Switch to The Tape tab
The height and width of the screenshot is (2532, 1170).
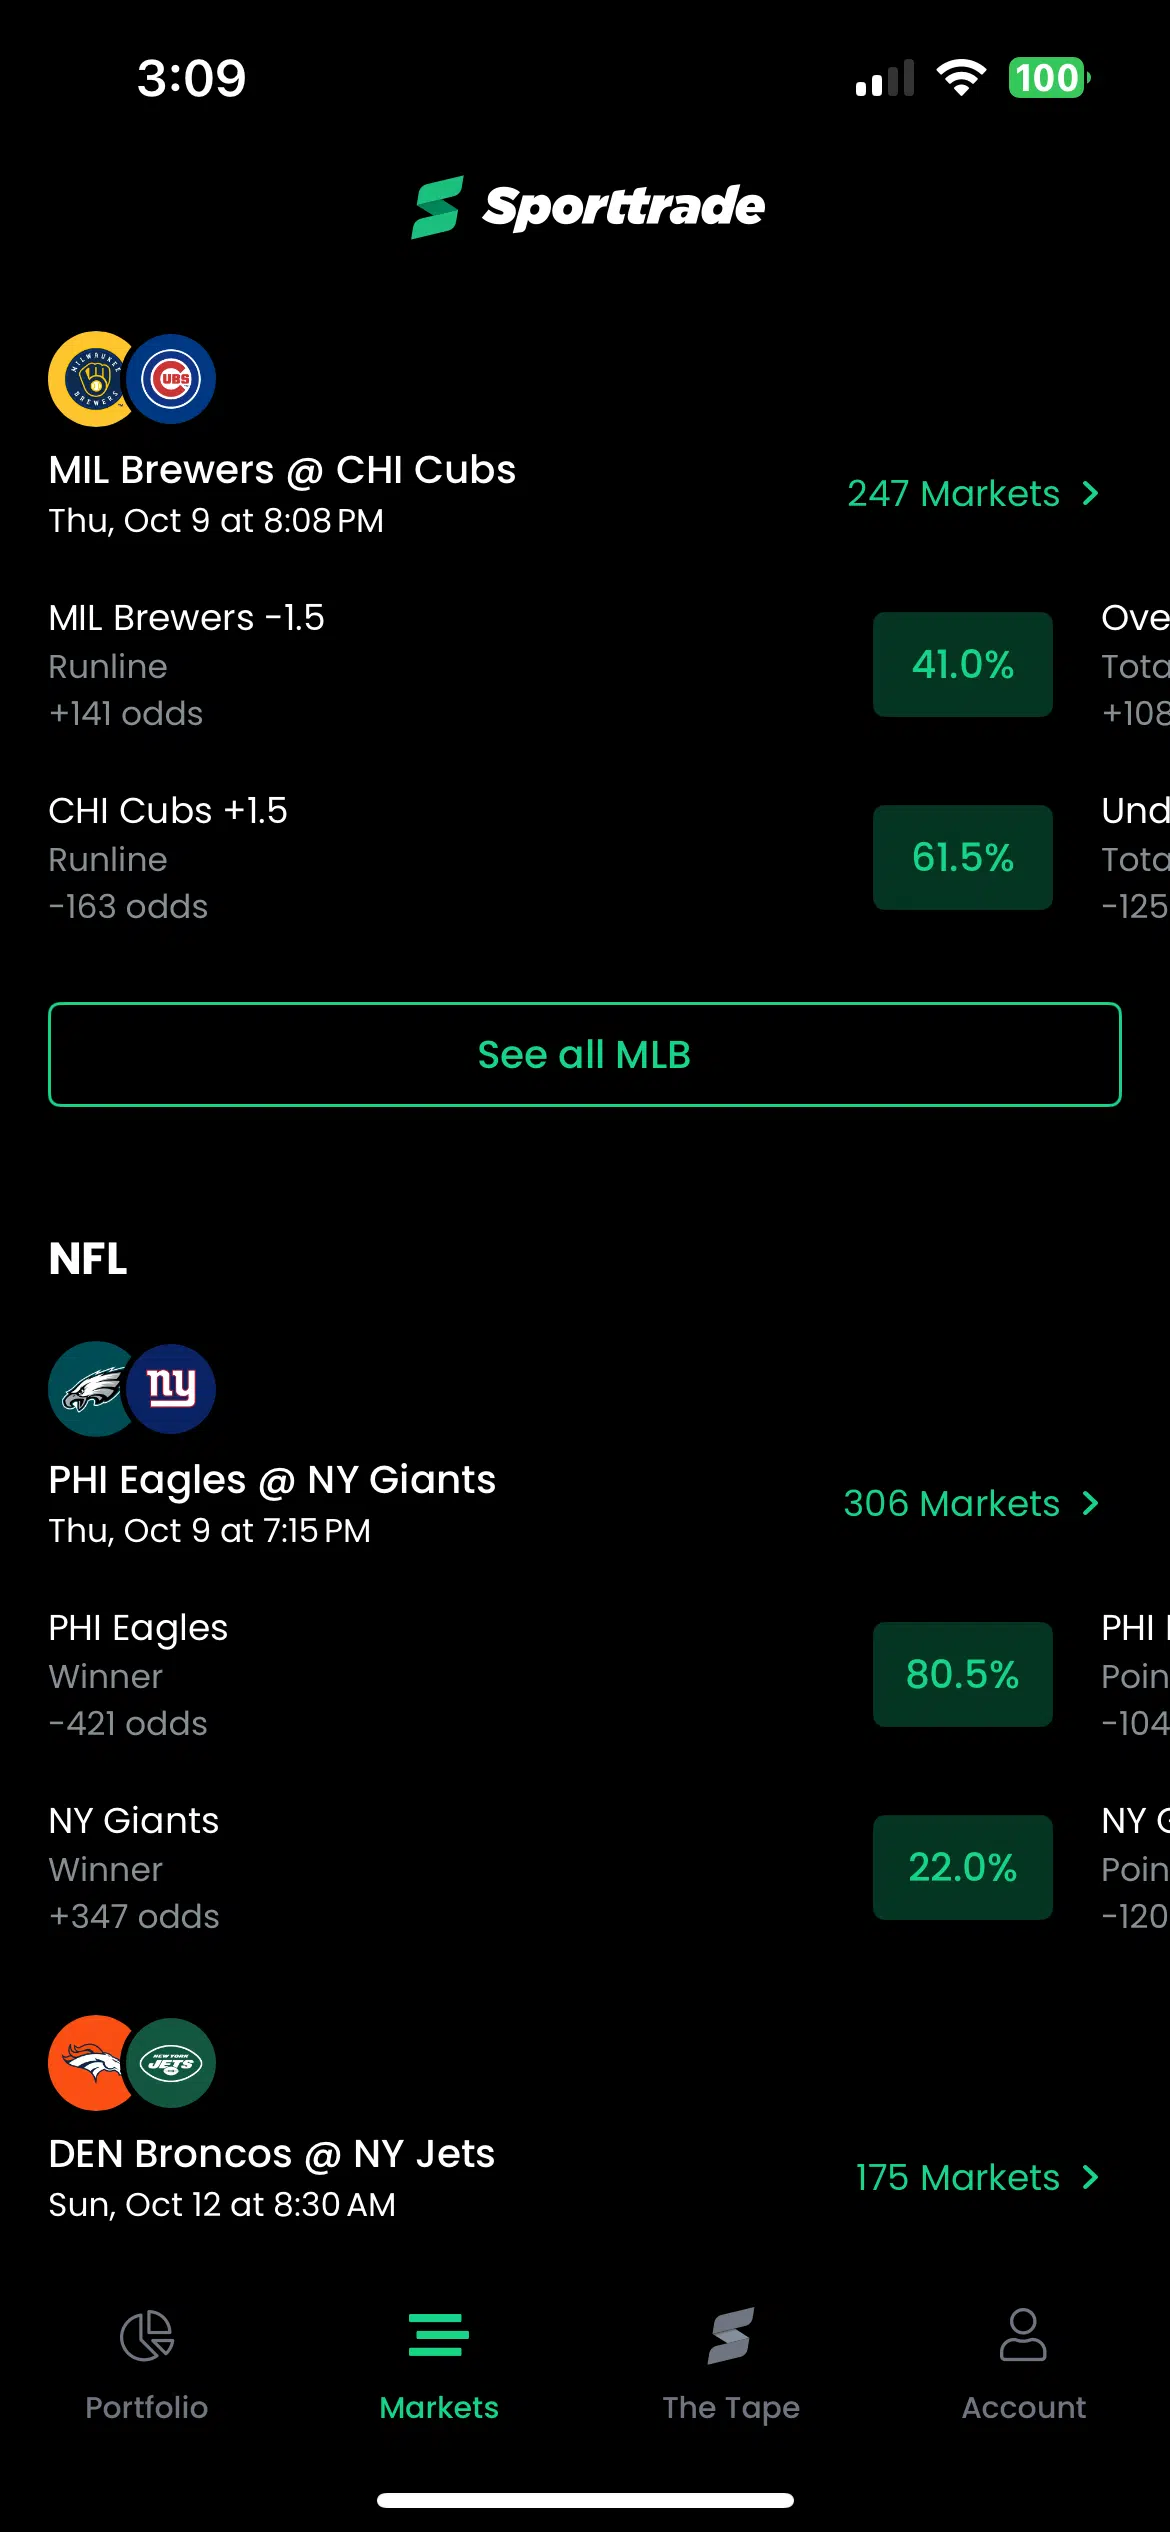click(731, 2360)
